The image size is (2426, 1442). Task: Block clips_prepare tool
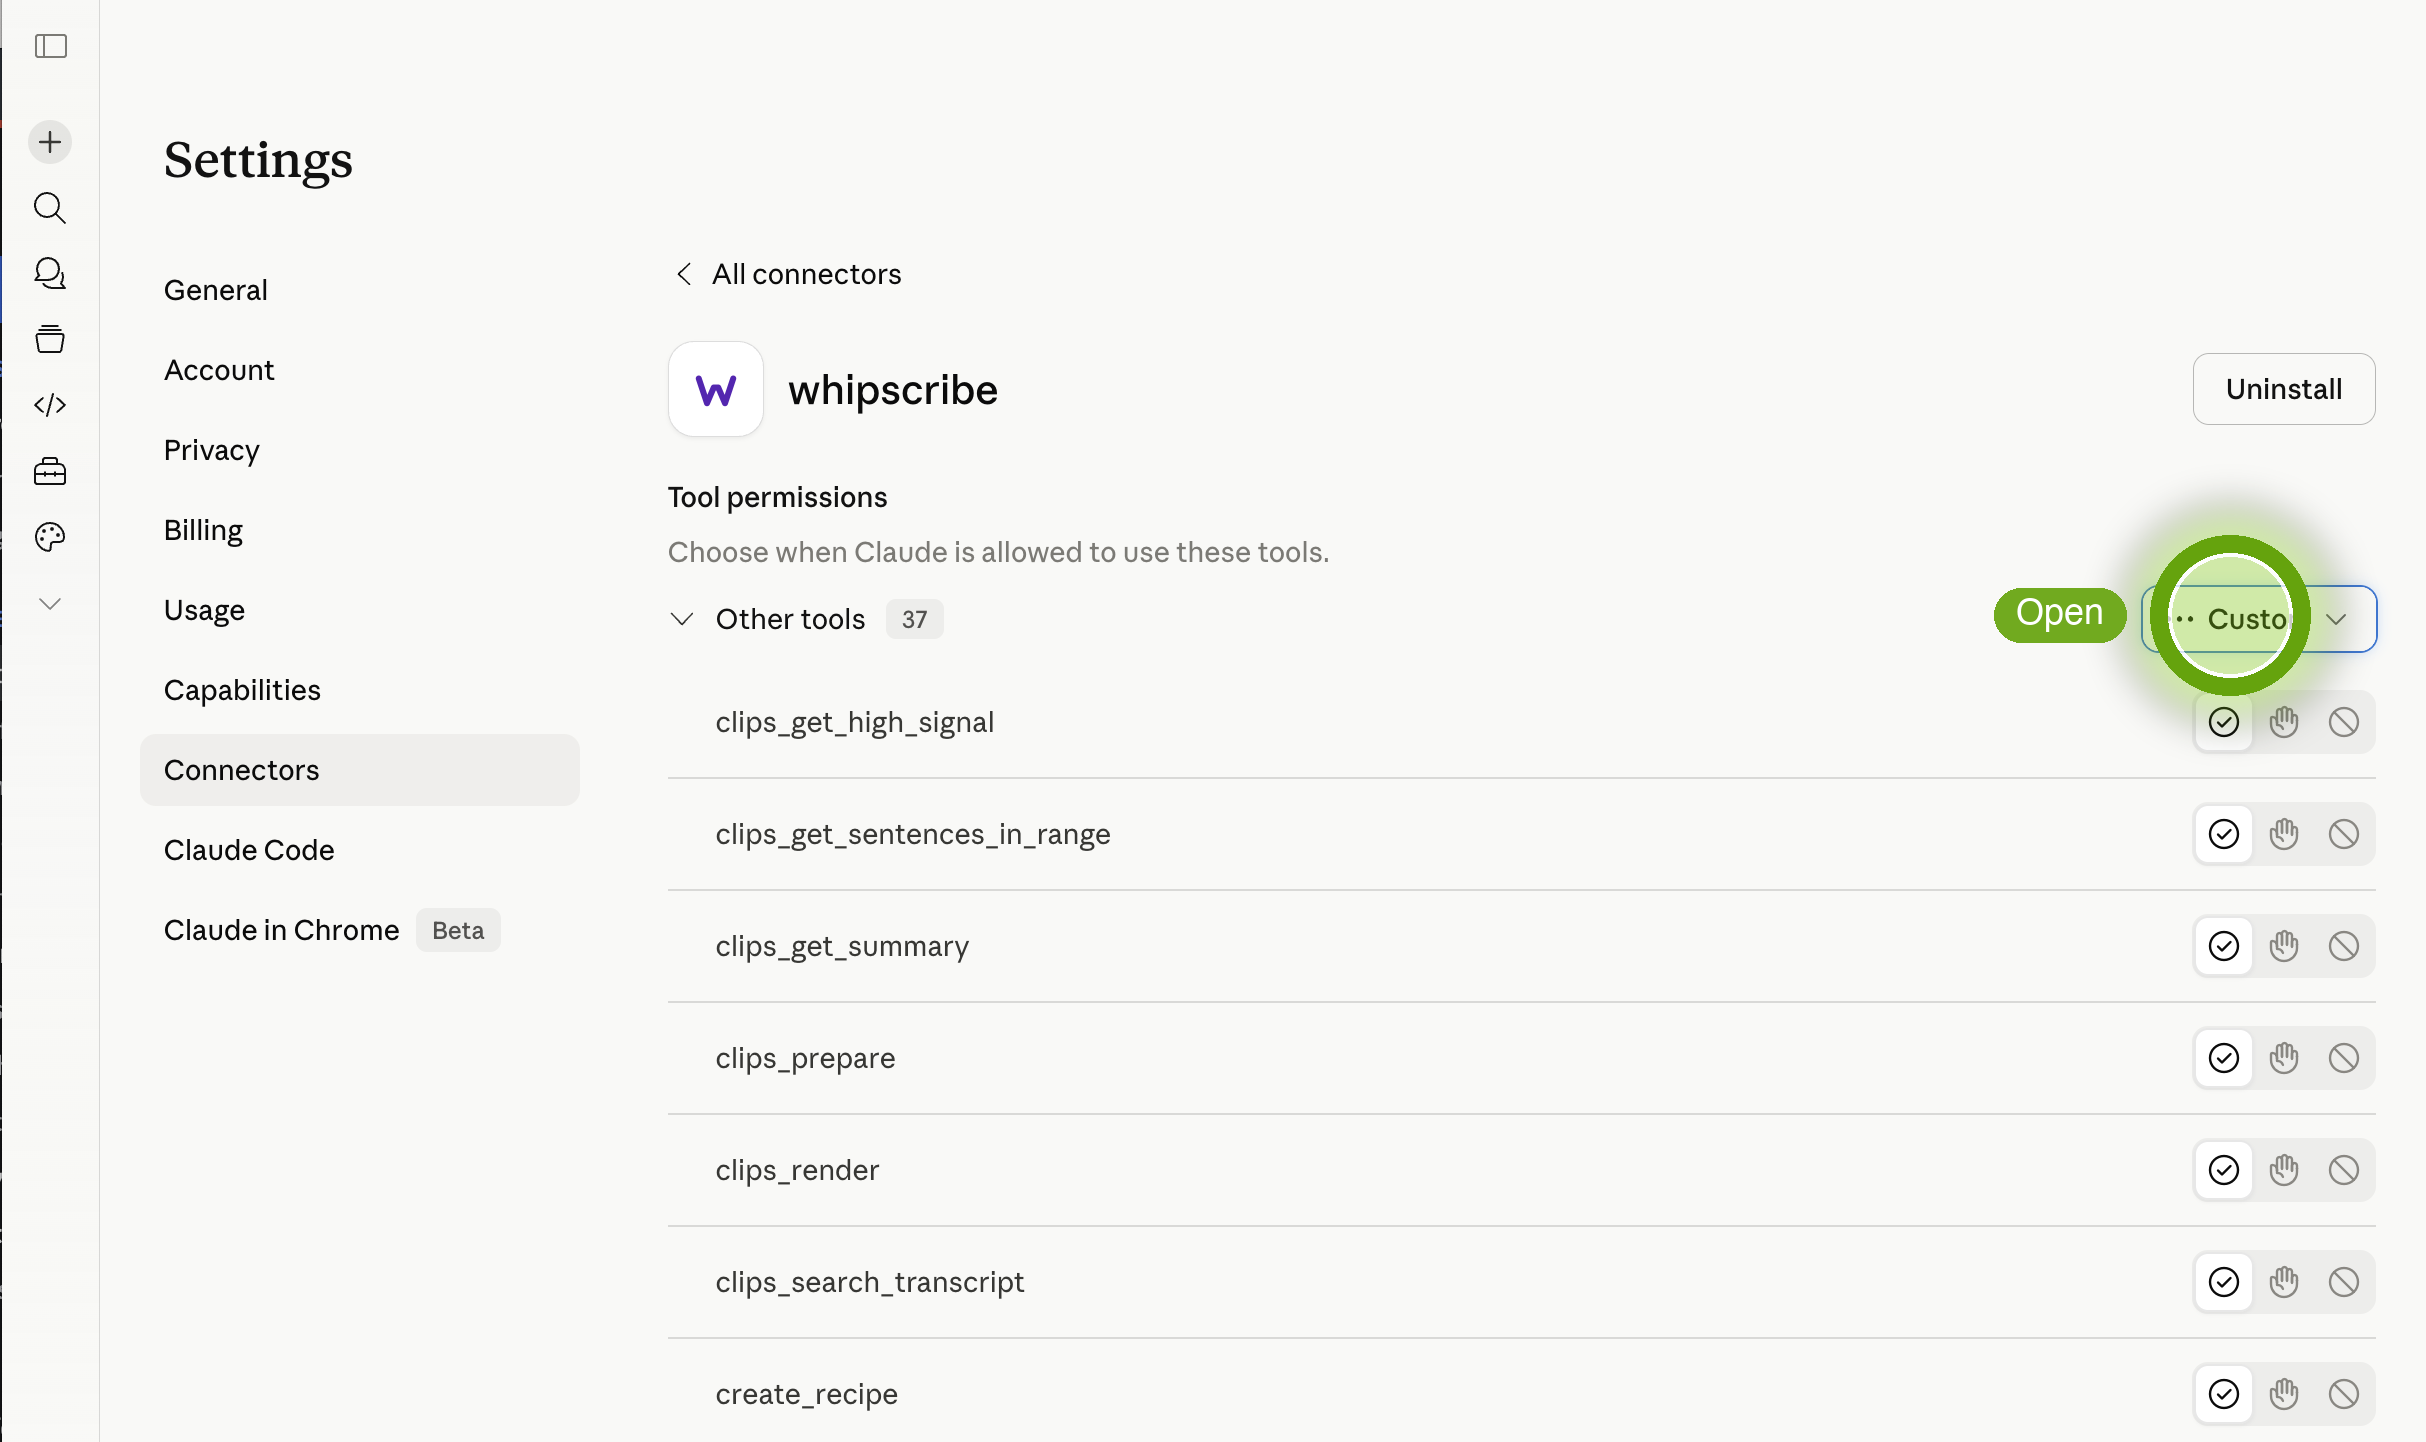[x=2344, y=1058]
